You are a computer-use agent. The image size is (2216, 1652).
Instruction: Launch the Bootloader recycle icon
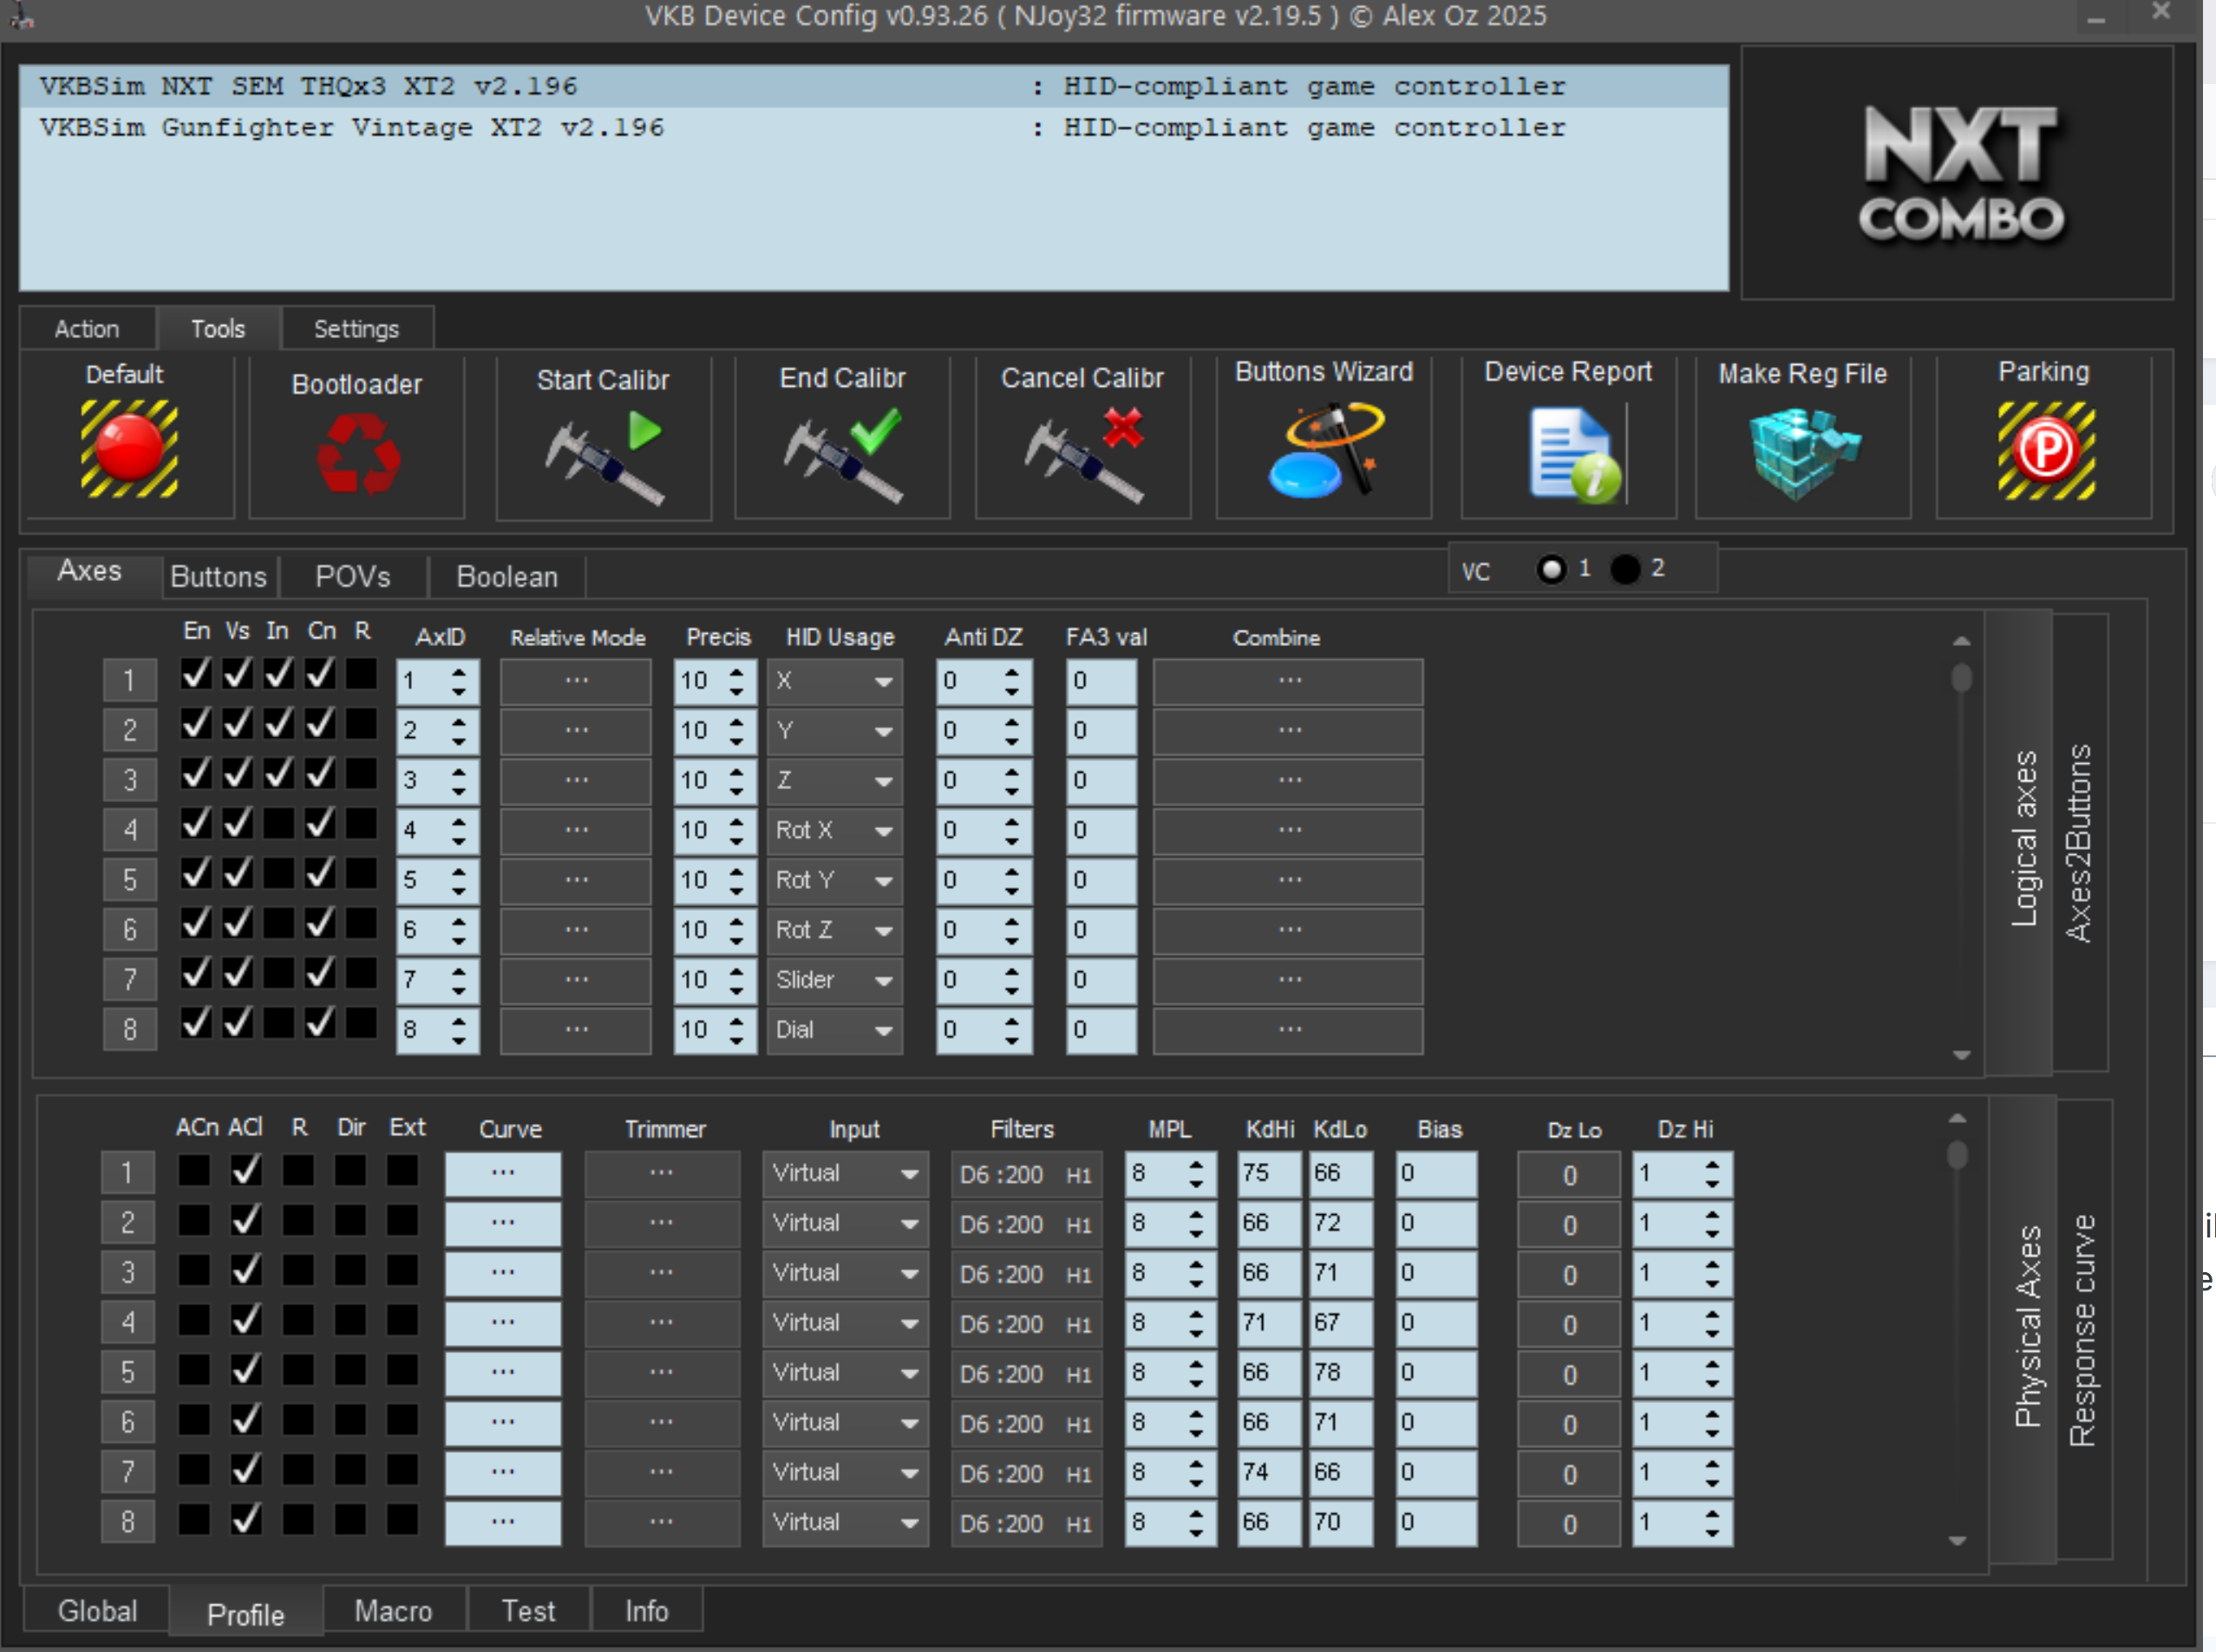(357, 455)
